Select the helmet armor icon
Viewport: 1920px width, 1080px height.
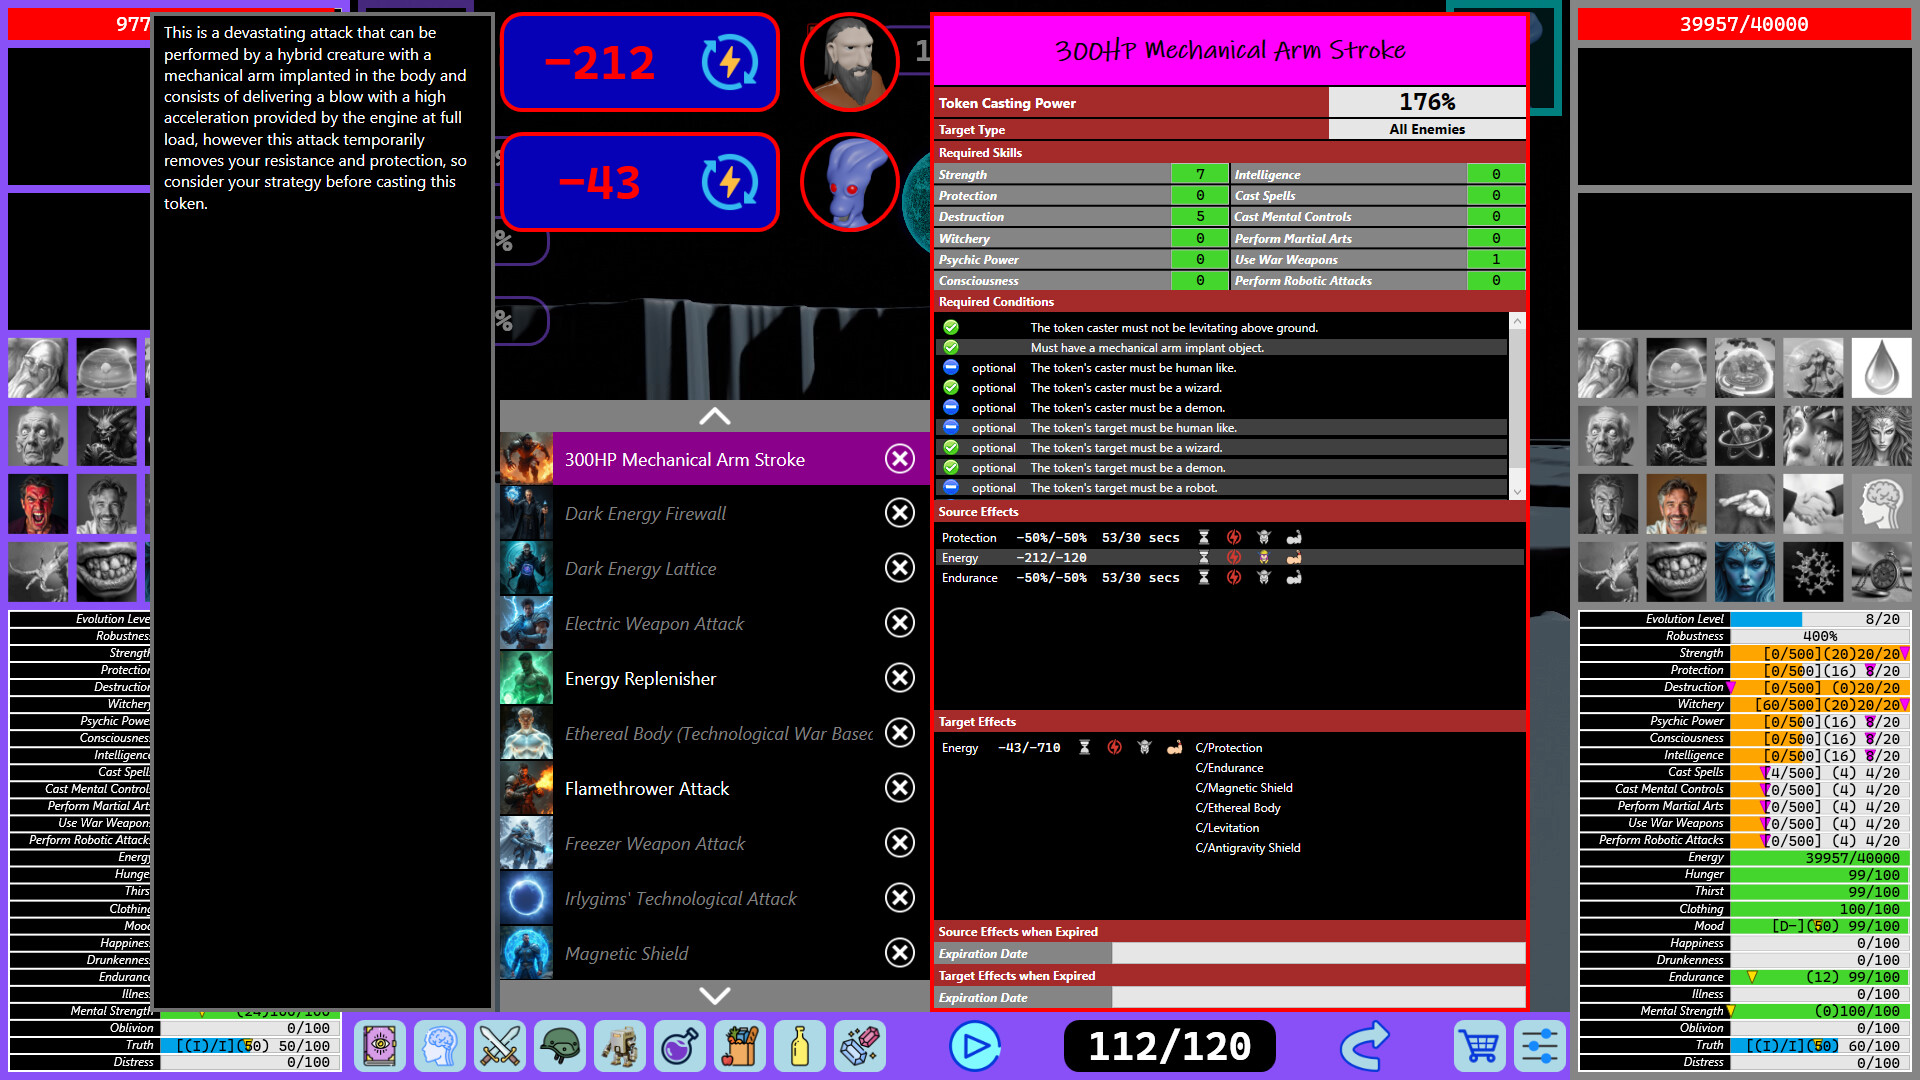point(560,1046)
